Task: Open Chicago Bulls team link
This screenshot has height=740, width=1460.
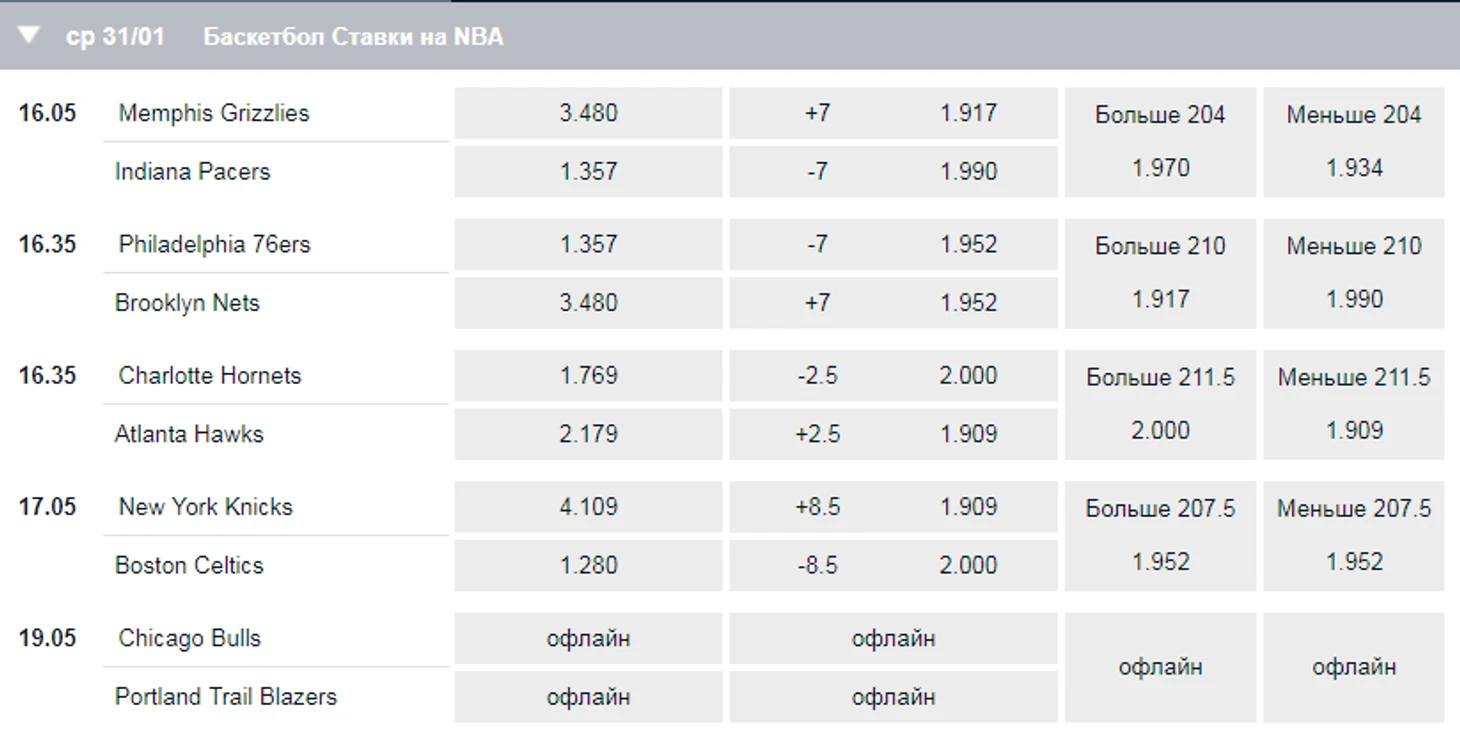Action: coord(189,638)
